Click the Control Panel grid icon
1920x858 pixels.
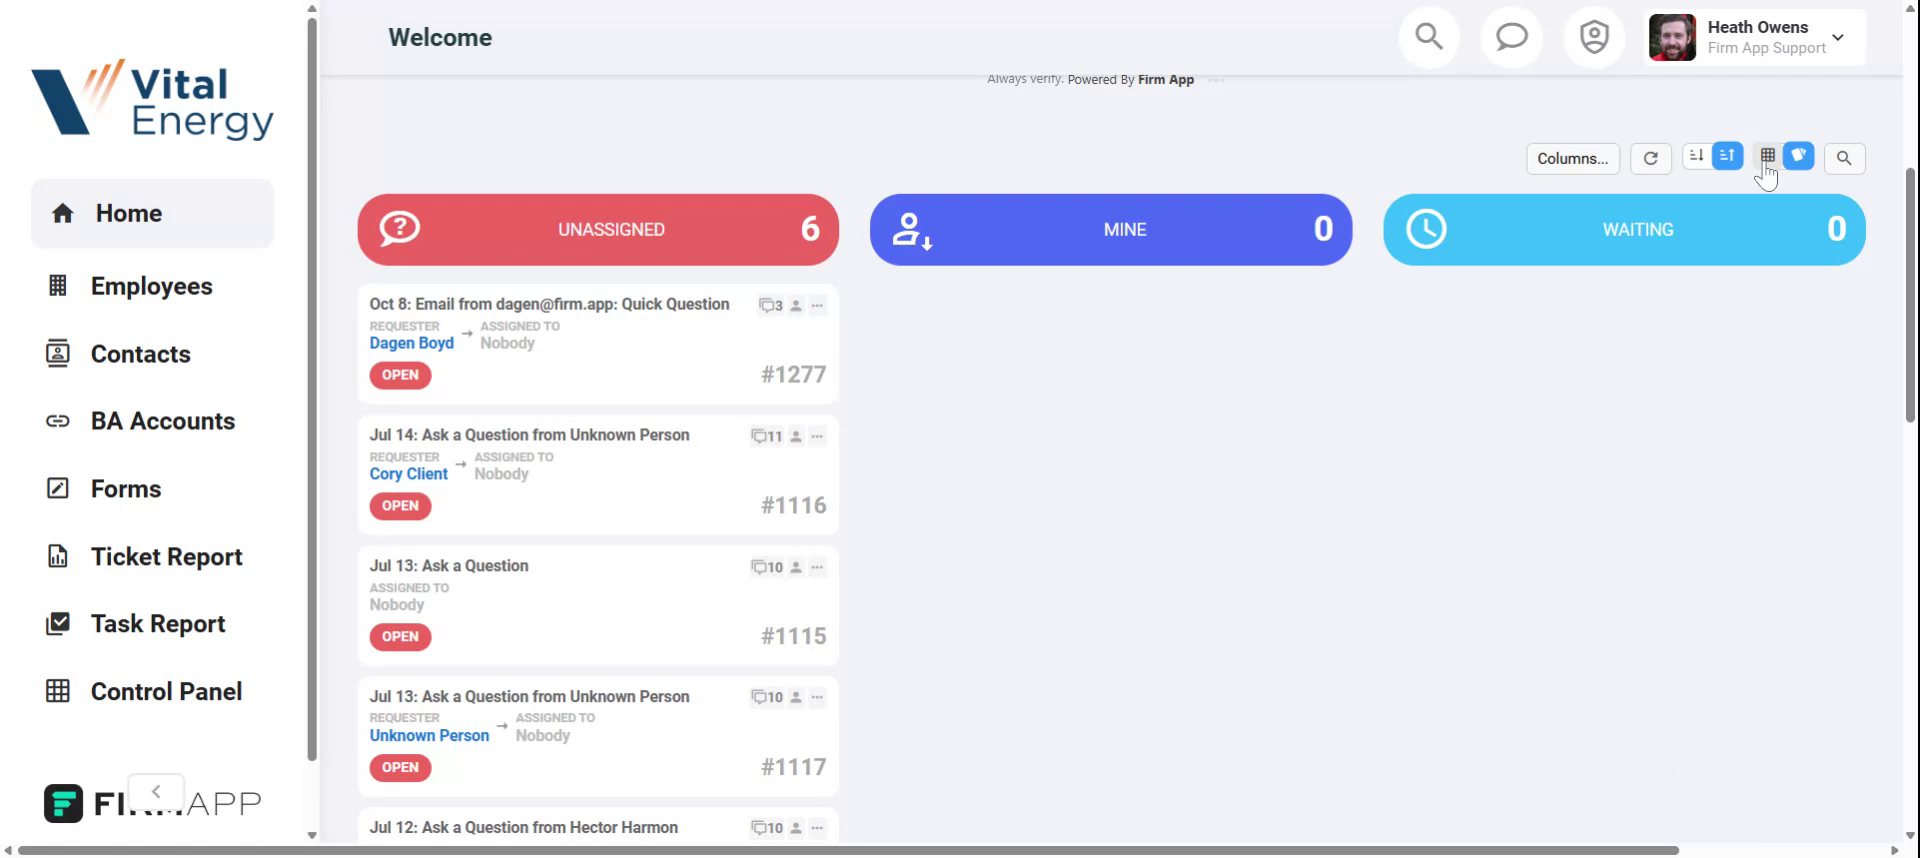tap(58, 691)
